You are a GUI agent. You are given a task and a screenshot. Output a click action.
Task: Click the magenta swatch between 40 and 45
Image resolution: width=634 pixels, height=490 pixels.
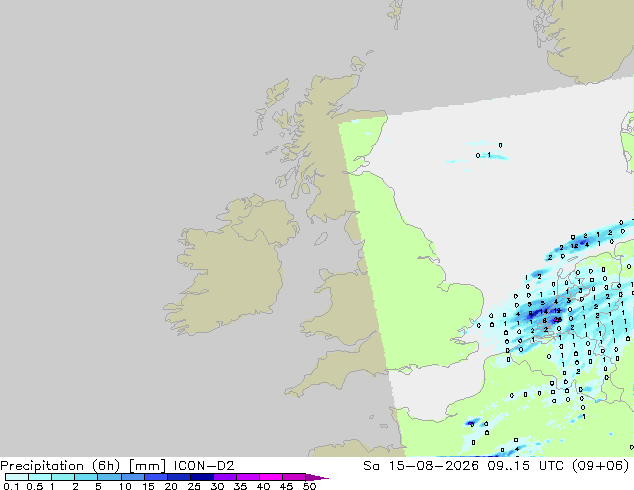click(x=271, y=477)
